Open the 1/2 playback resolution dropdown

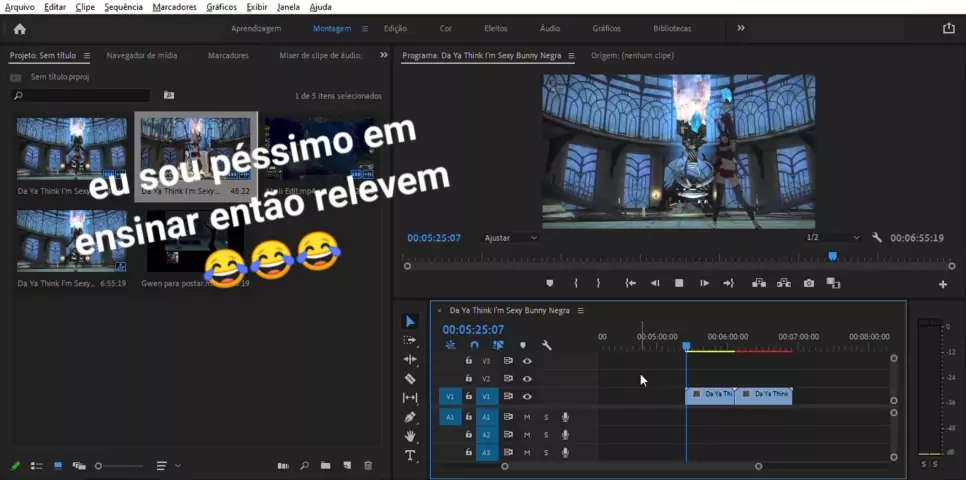pyautogui.click(x=833, y=238)
